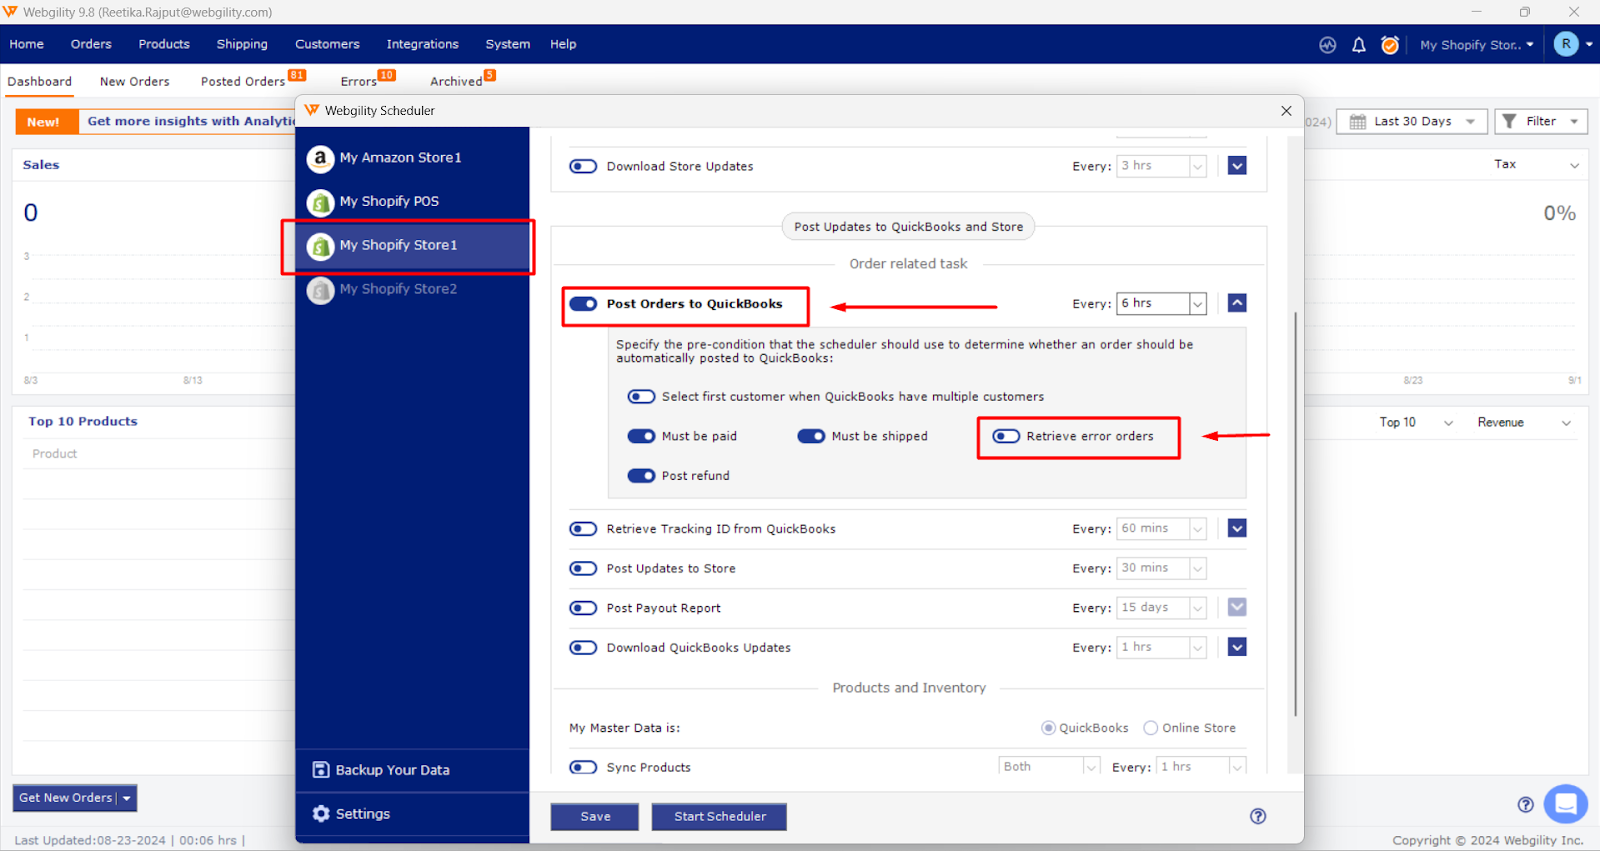
Task: Click the orange clock scheduler icon
Action: (x=1390, y=45)
